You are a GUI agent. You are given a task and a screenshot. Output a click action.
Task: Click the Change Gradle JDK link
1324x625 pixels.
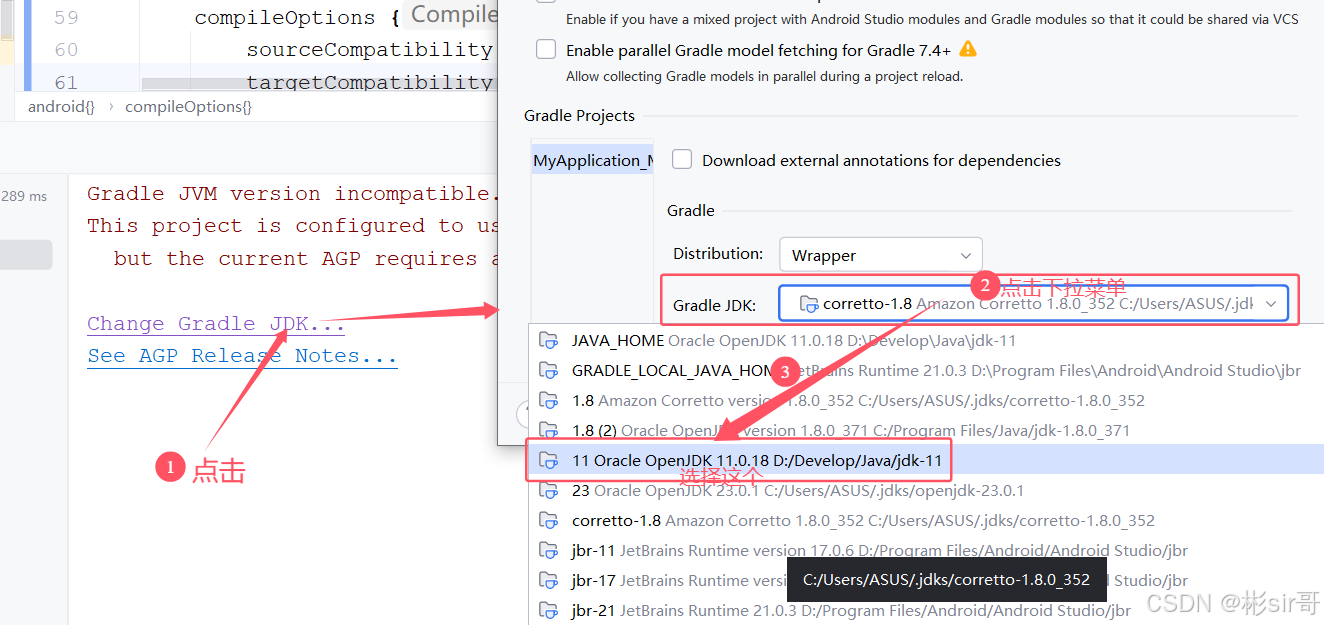pyautogui.click(x=213, y=323)
